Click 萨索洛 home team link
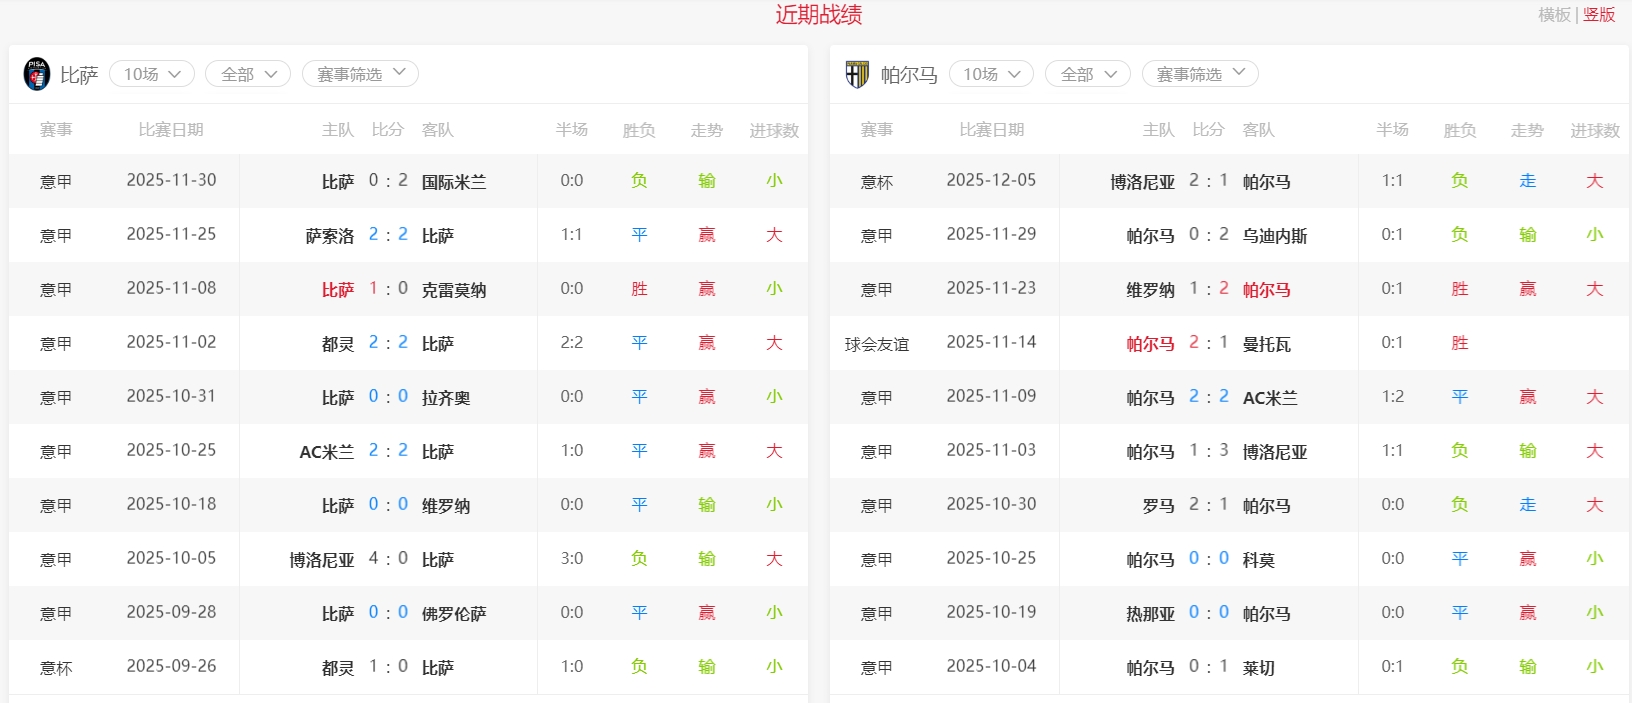 [330, 236]
